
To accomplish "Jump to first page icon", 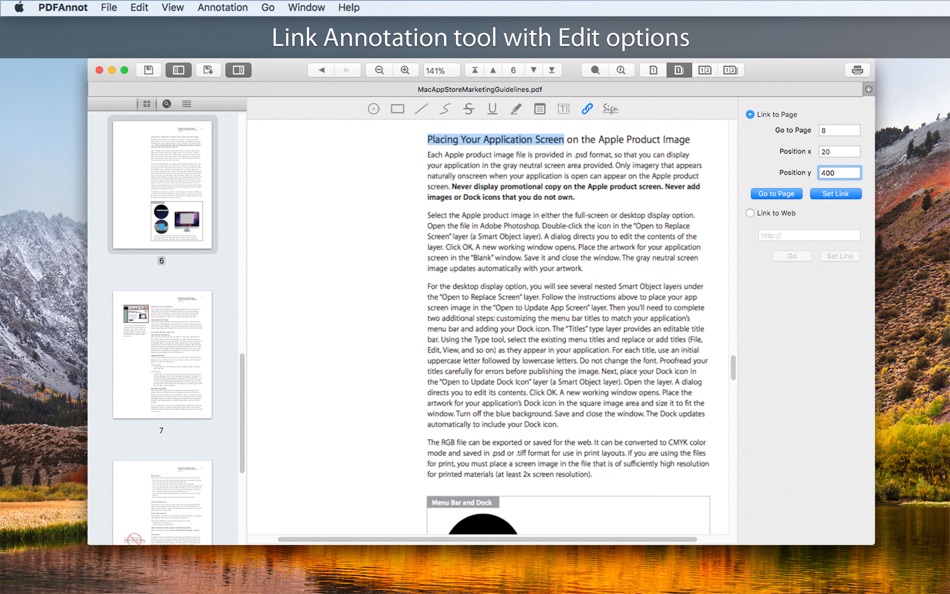I will point(475,70).
